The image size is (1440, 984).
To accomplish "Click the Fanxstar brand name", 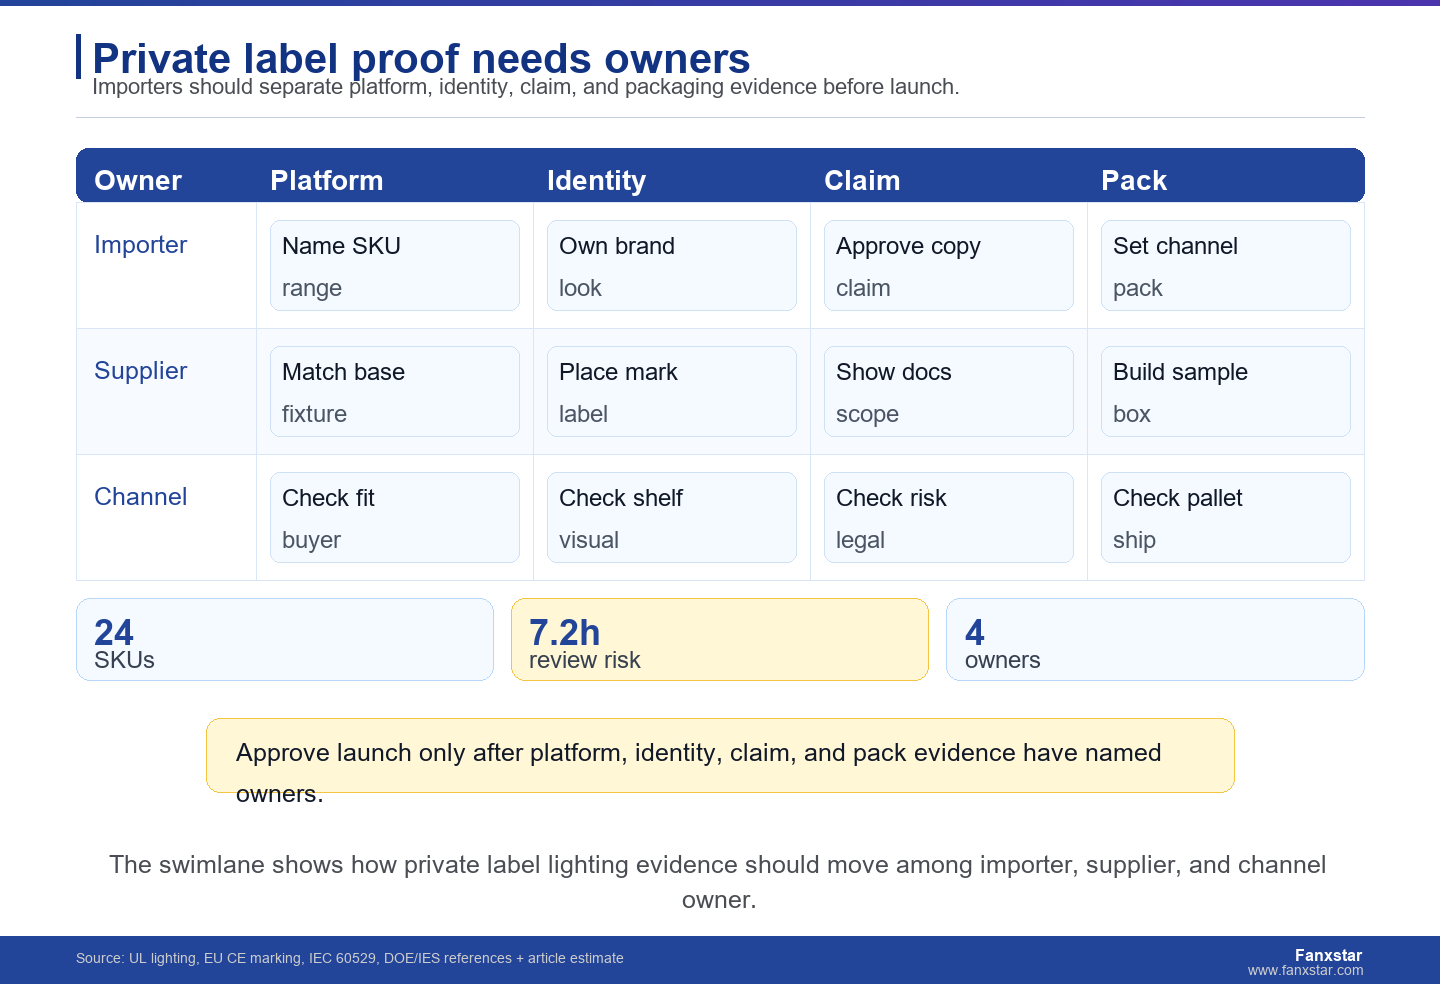I will click(1328, 955).
